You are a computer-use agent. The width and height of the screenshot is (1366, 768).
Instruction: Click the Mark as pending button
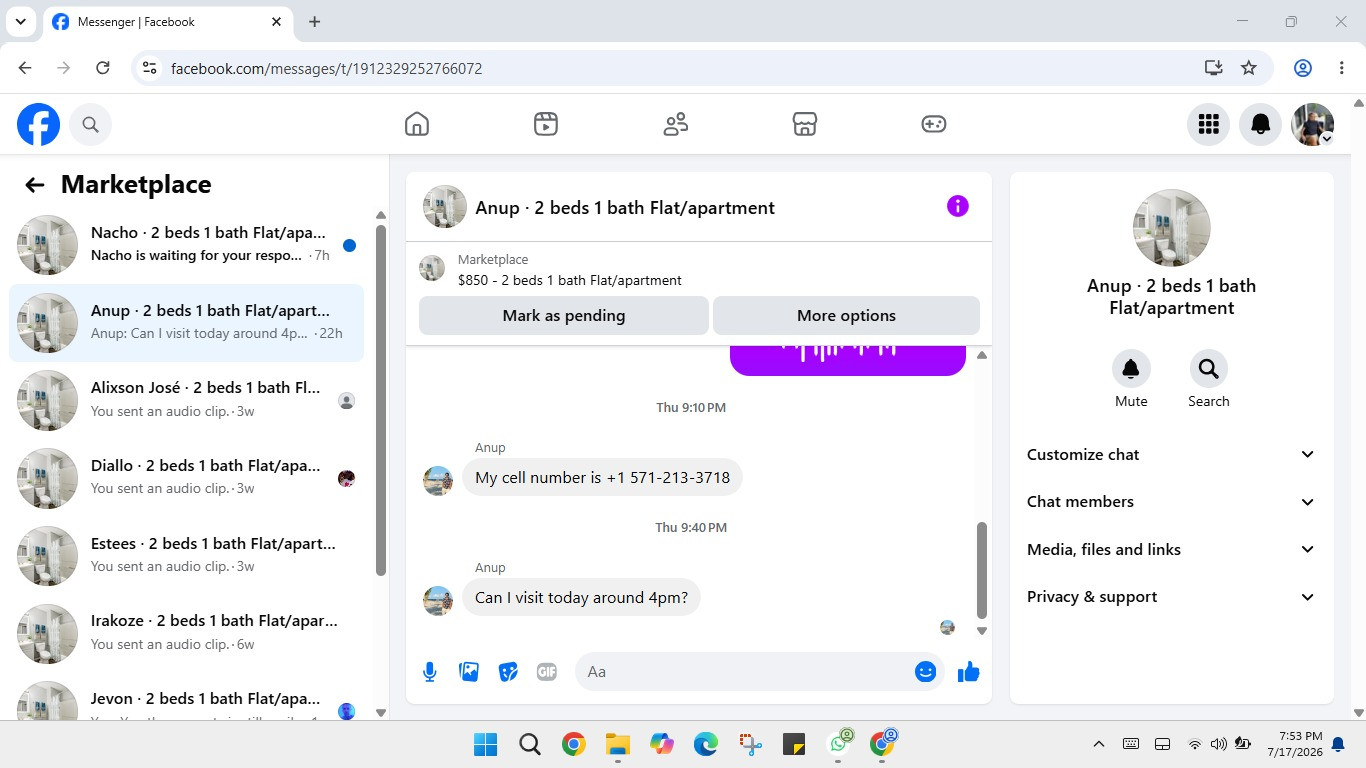coord(564,315)
